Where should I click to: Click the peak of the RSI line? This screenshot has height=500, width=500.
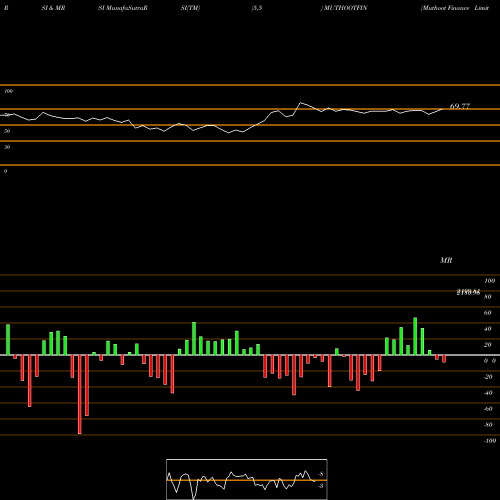[301, 103]
